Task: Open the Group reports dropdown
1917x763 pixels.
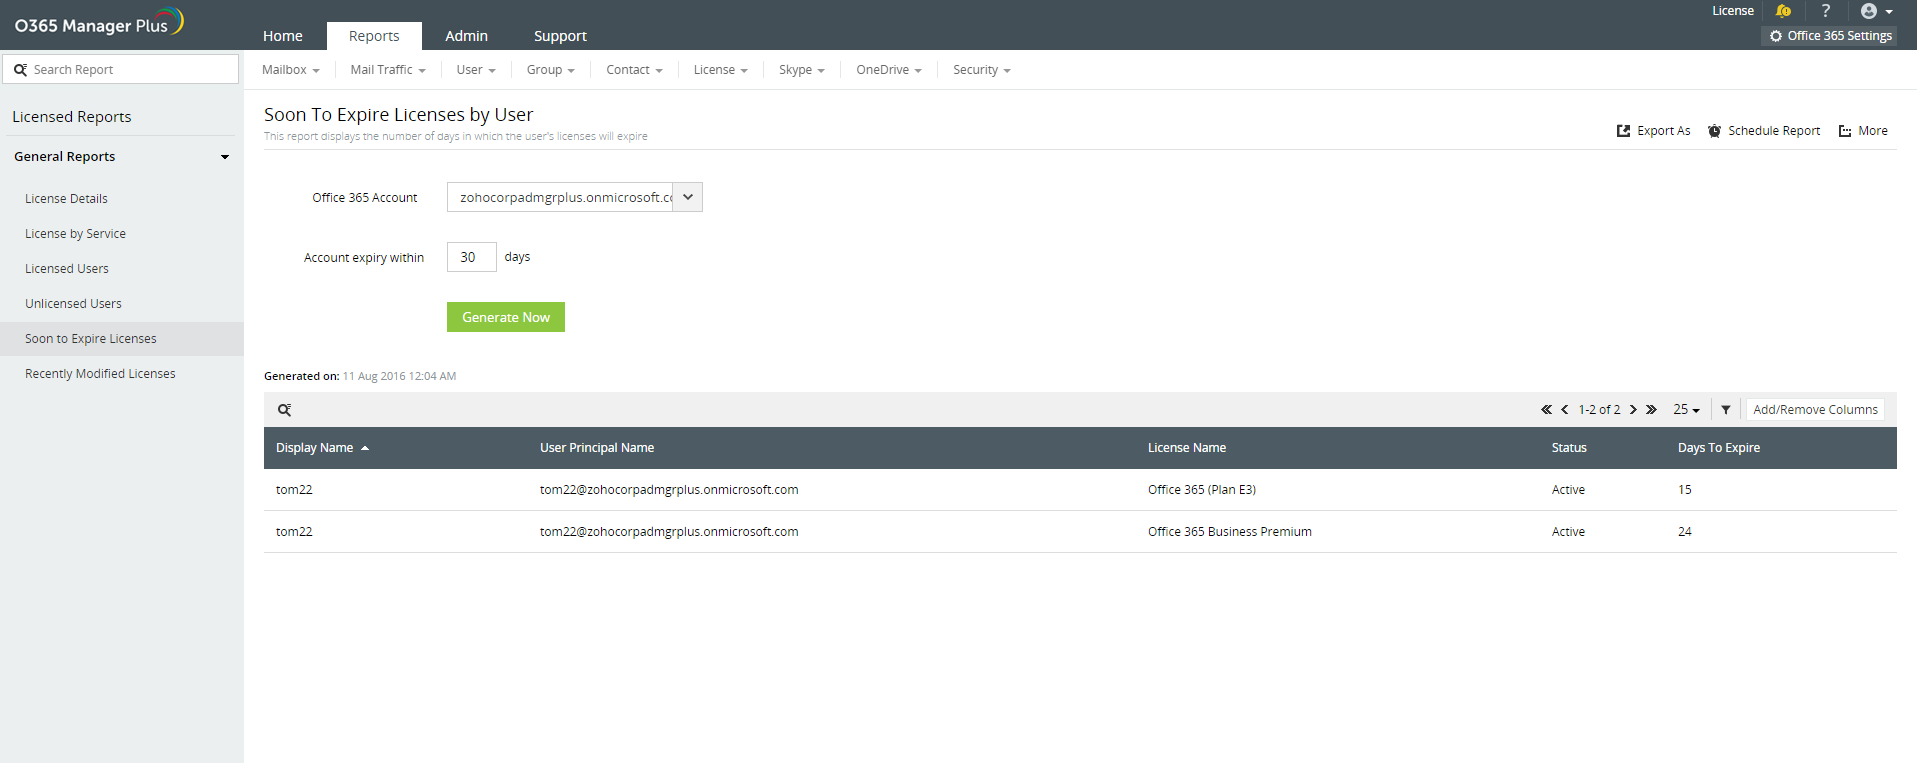Action: pos(551,70)
